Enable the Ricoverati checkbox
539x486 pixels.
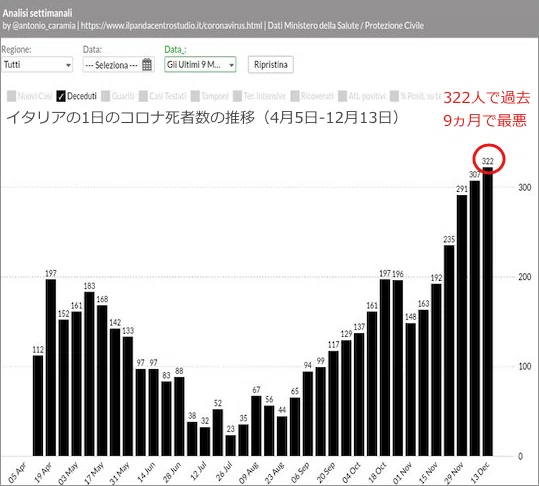coord(295,96)
